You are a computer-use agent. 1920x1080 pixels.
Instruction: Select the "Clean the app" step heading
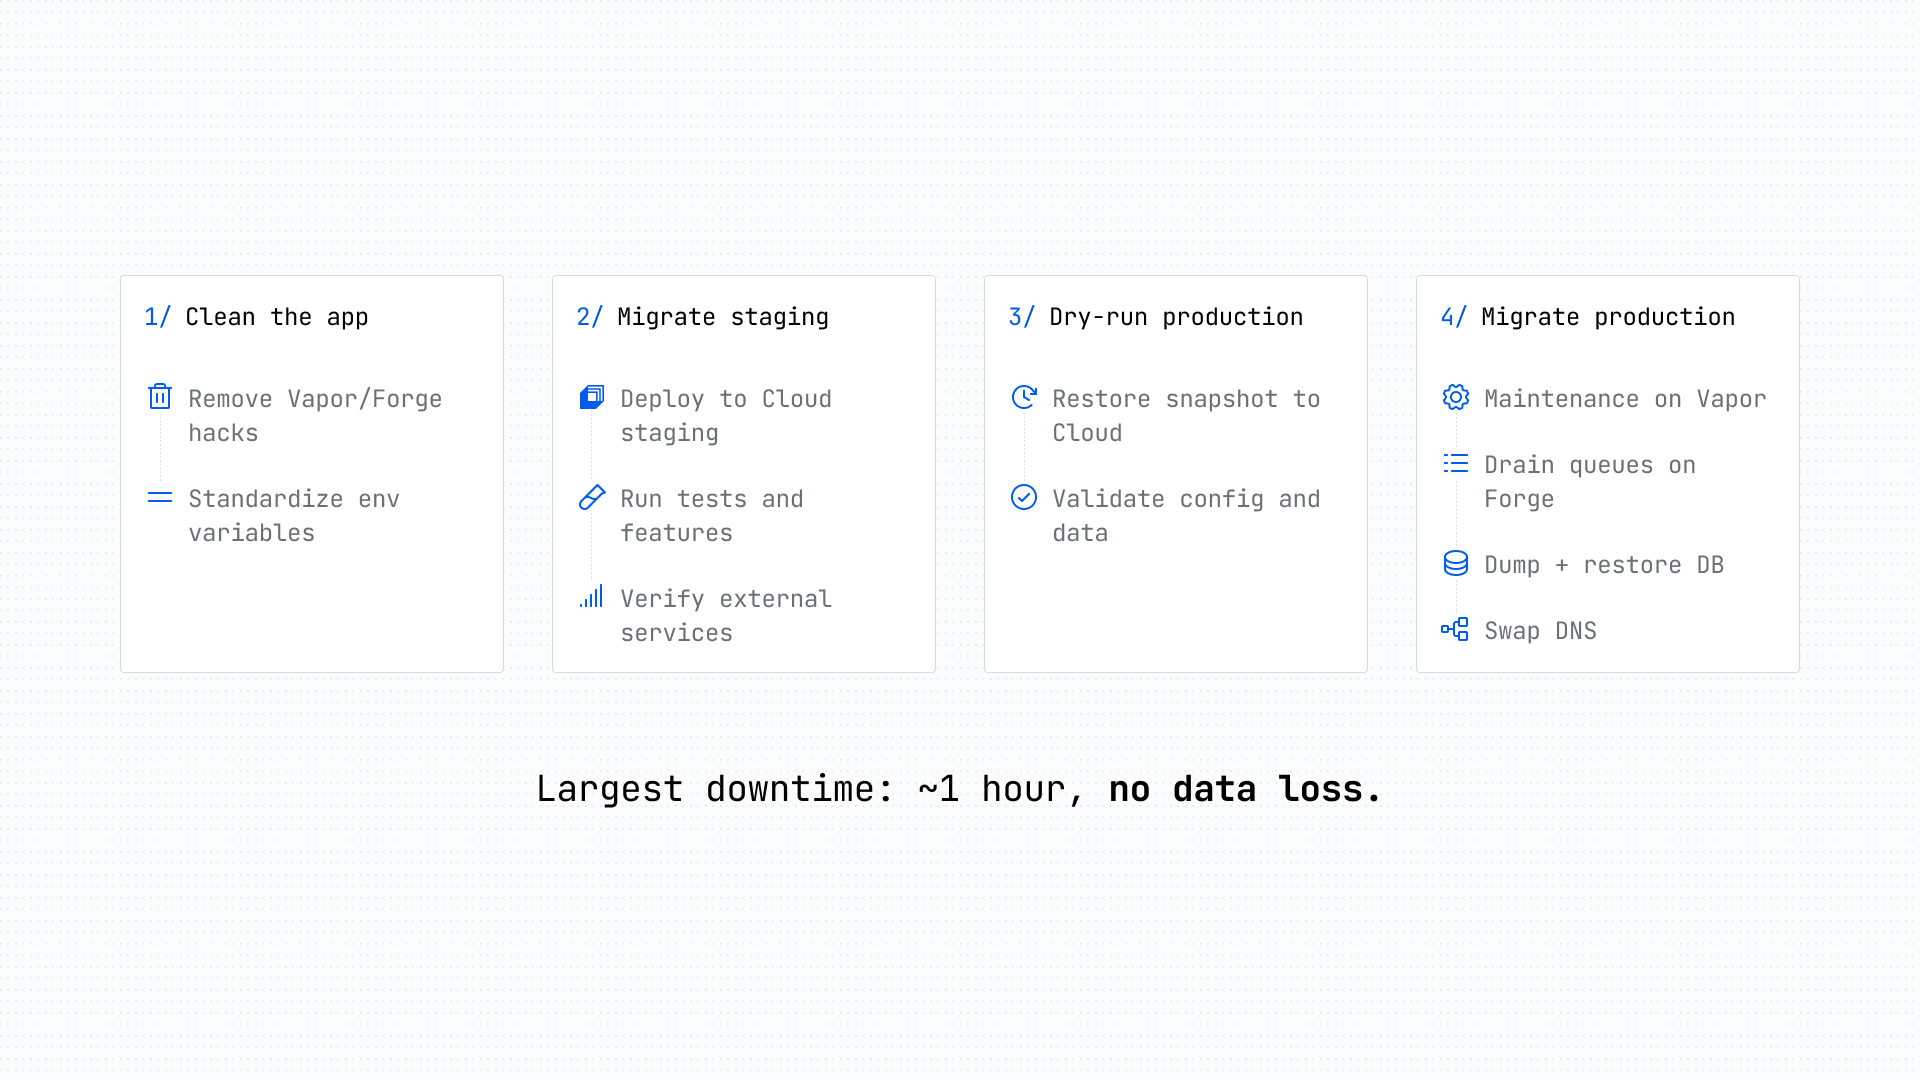[x=276, y=317]
